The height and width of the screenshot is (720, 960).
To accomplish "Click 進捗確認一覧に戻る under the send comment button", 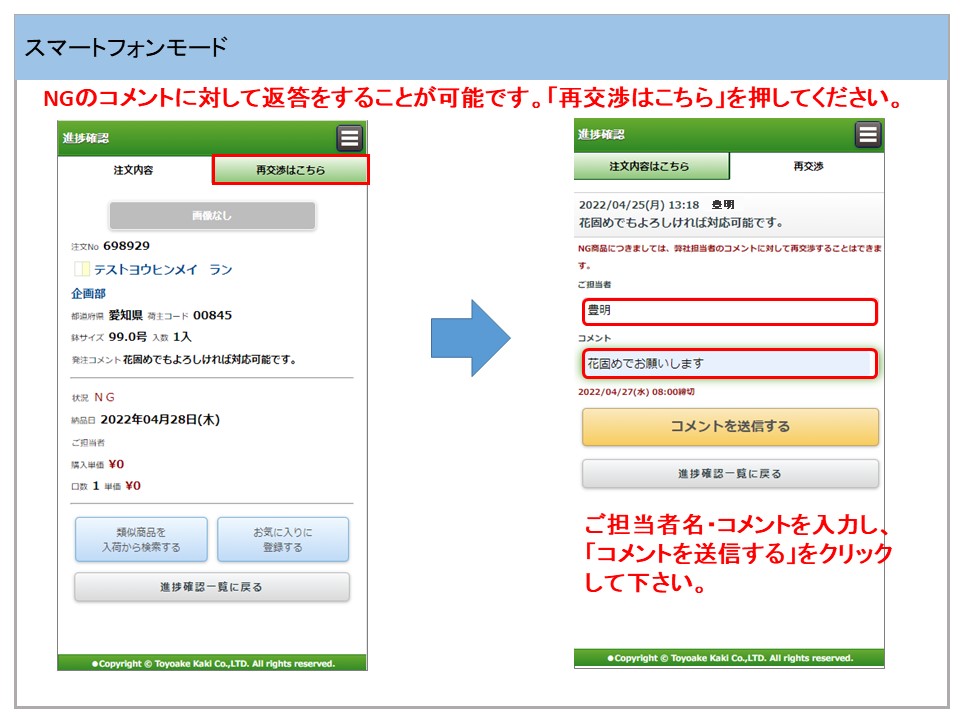I will point(730,474).
